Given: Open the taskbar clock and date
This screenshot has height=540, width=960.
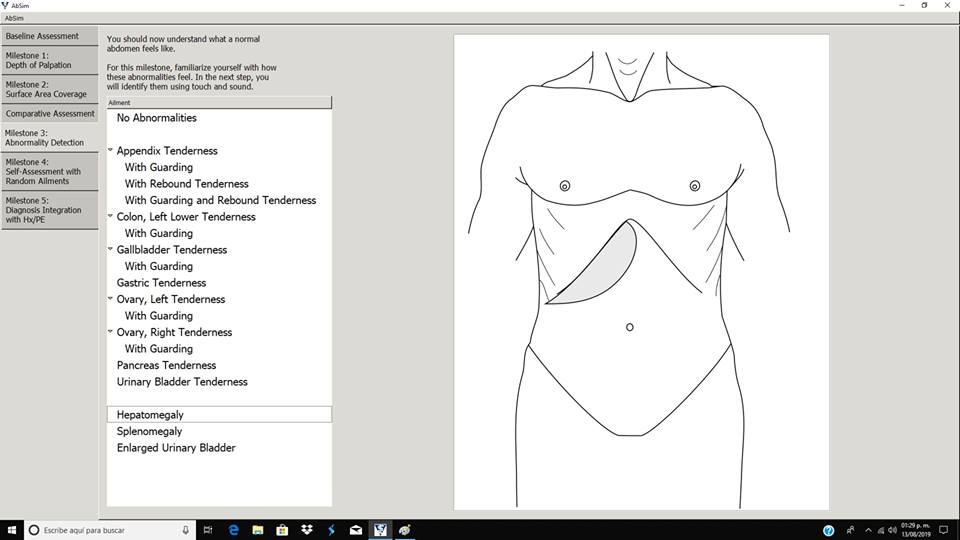Looking at the screenshot, I should click(x=915, y=530).
